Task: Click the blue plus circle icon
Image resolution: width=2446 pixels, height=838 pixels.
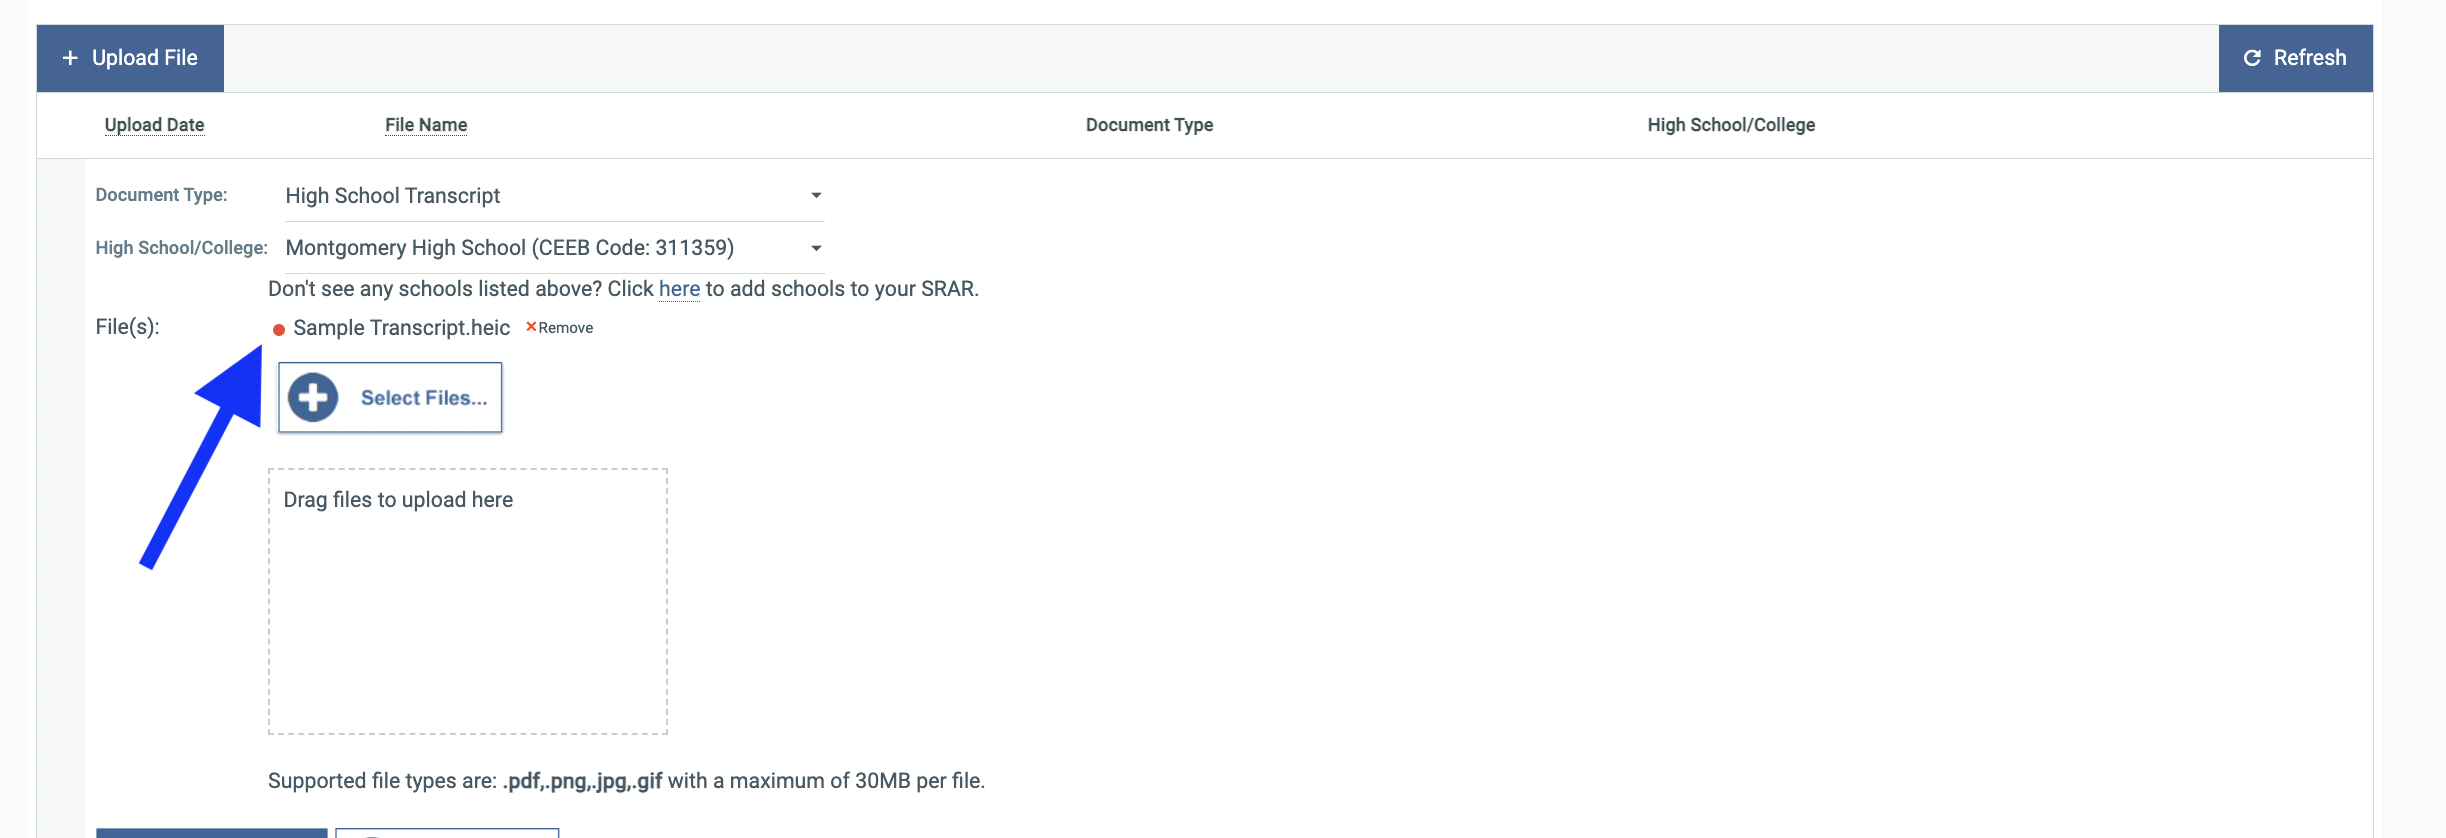Action: pyautogui.click(x=313, y=398)
